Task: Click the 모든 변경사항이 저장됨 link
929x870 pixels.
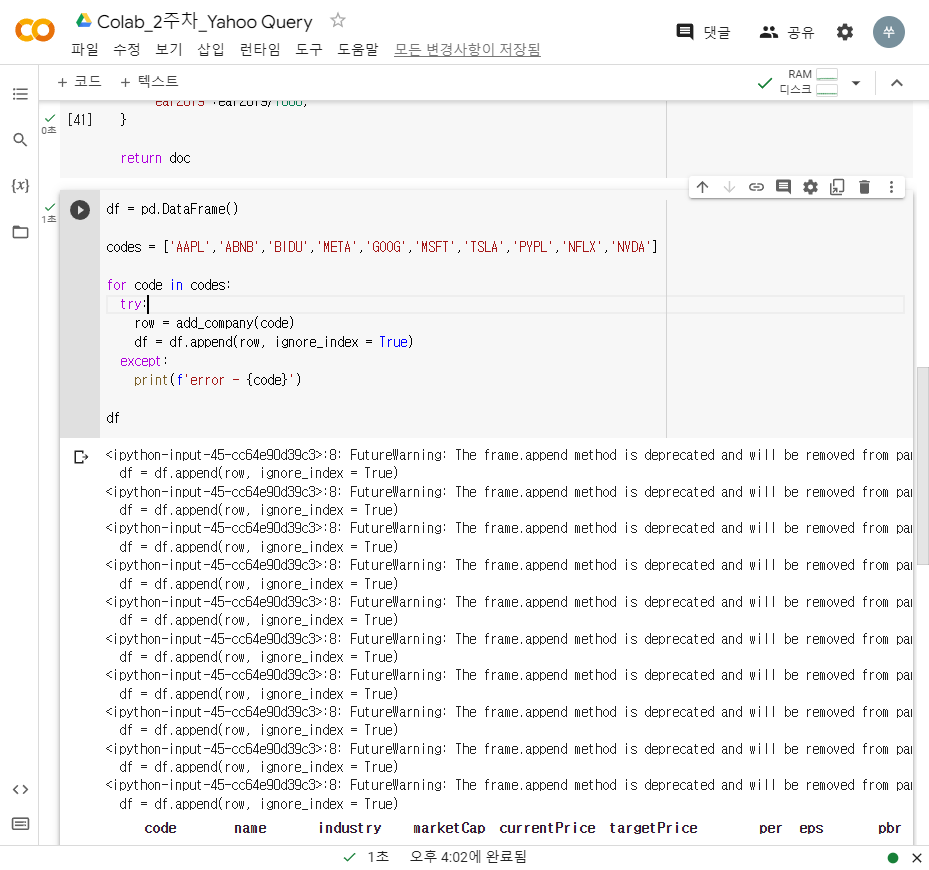Action: [x=467, y=49]
